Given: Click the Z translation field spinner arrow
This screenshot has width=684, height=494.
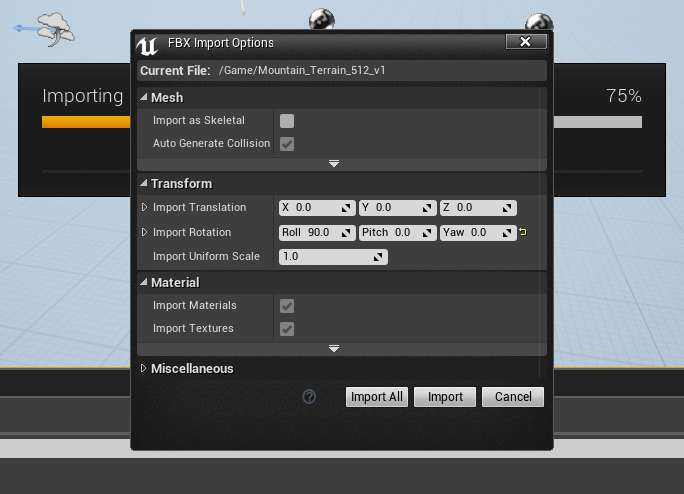Looking at the screenshot, I should tap(507, 208).
